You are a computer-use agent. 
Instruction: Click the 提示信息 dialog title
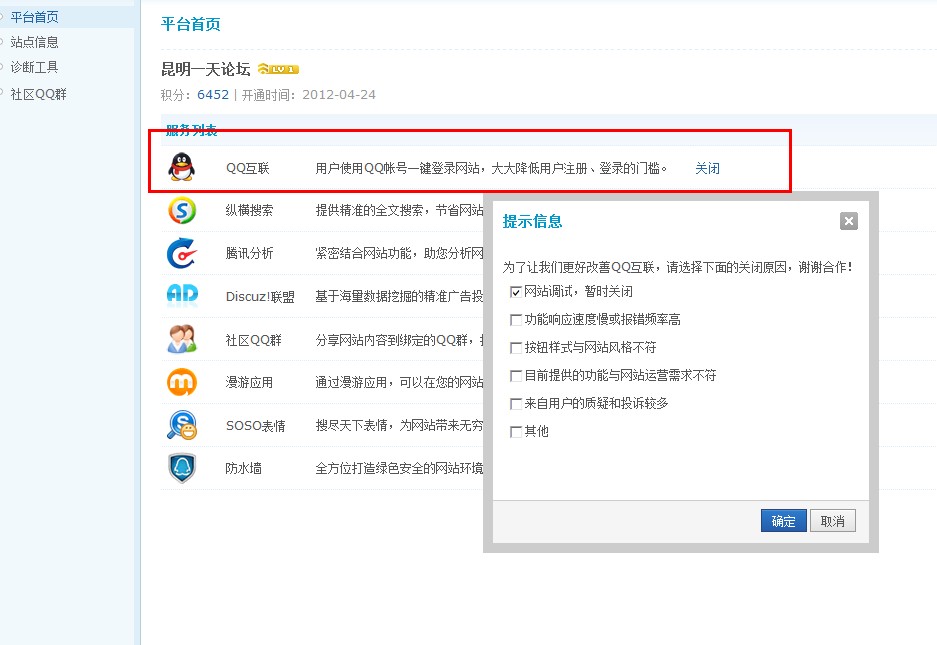(x=532, y=222)
